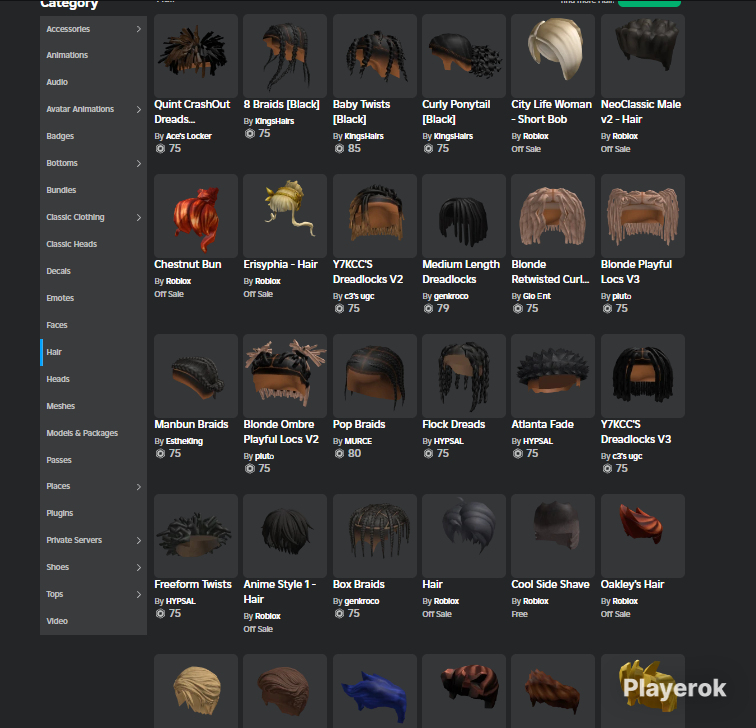Expand the Tops category chevron
Screen dimensions: 756x728
click(139, 594)
